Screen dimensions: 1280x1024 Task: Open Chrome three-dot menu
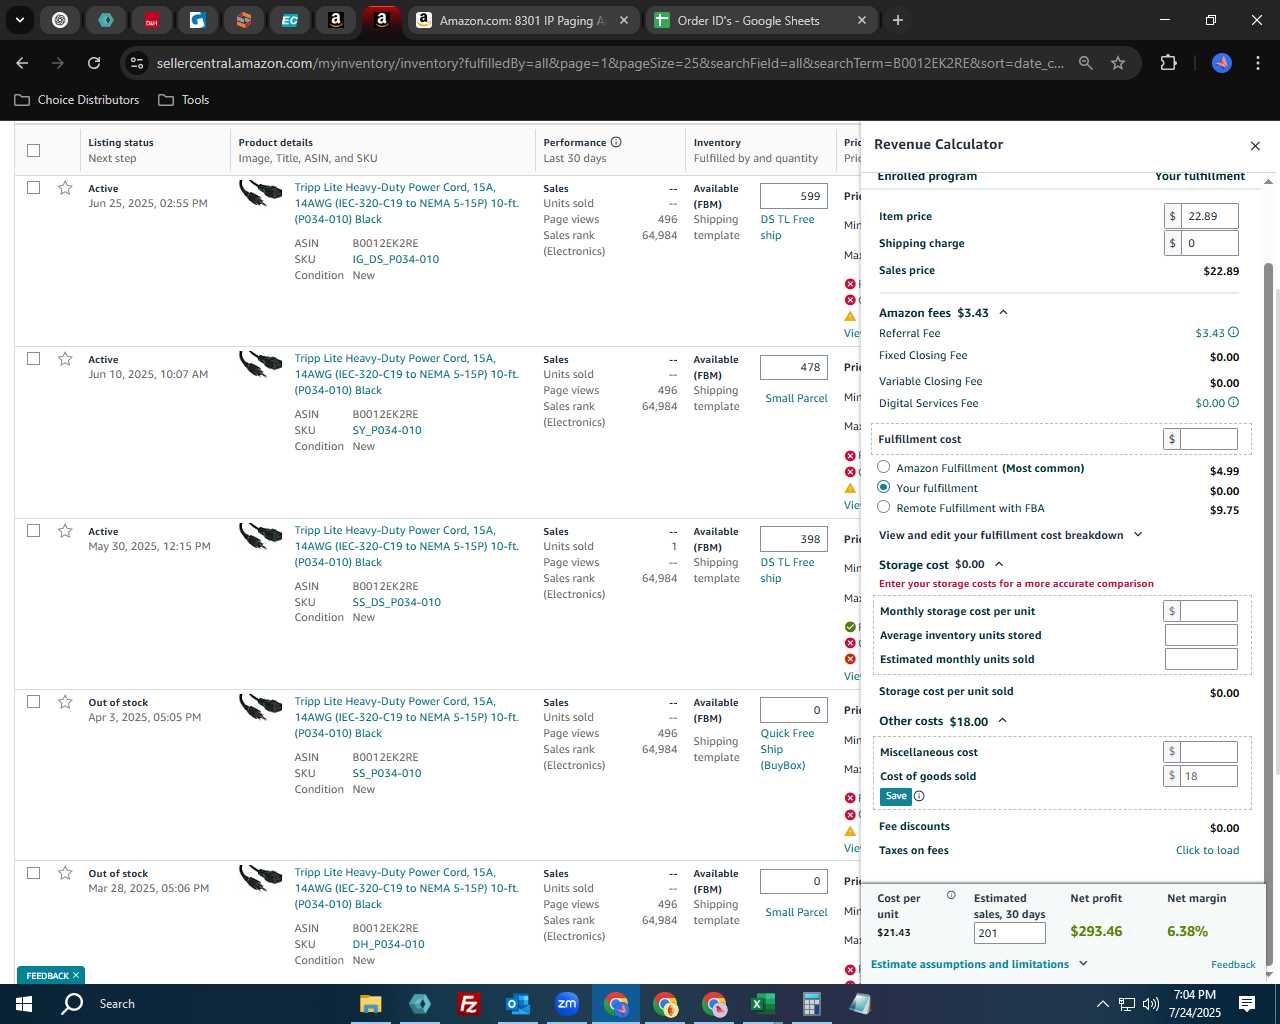coord(1256,63)
